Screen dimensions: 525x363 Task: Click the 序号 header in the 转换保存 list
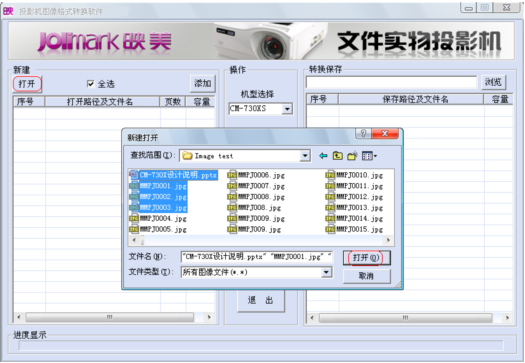pyautogui.click(x=322, y=99)
